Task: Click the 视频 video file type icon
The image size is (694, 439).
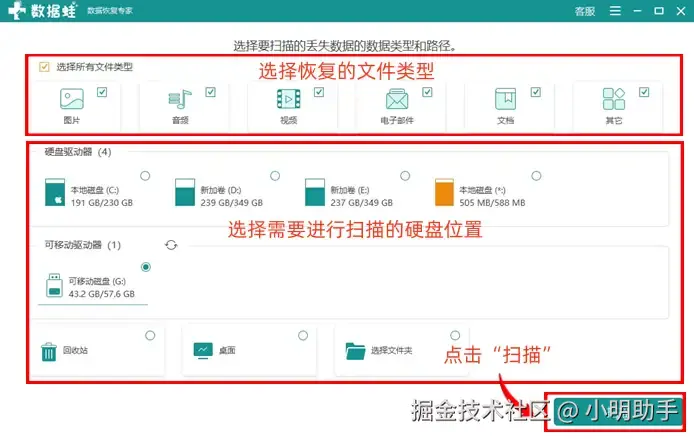Action: [x=289, y=99]
